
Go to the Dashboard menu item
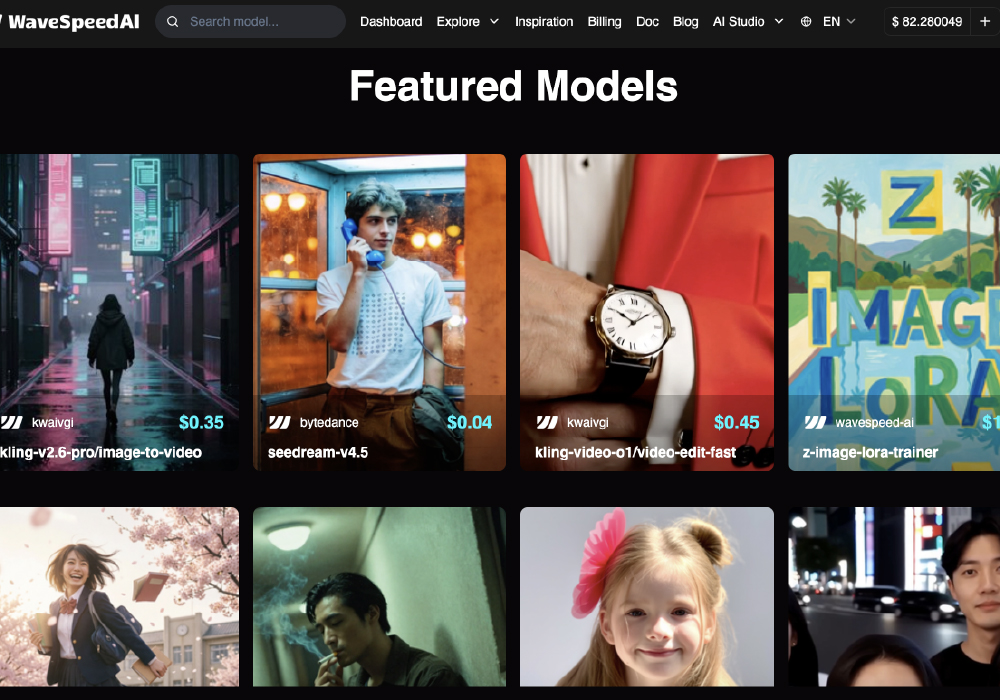[391, 22]
